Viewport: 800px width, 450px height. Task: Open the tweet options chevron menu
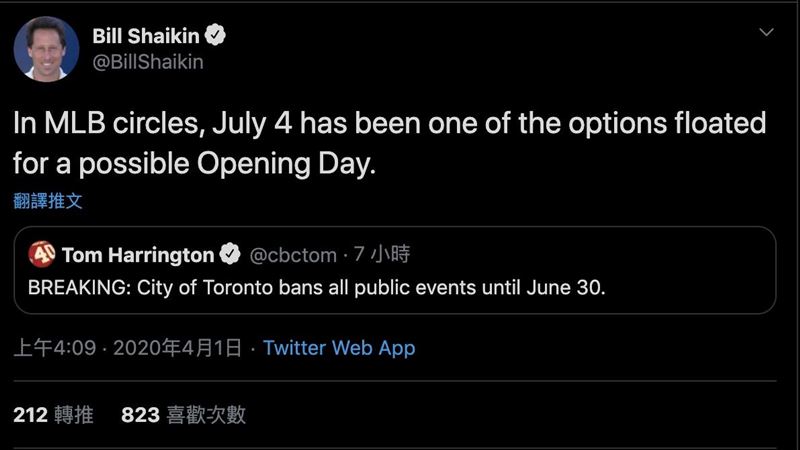[766, 33]
